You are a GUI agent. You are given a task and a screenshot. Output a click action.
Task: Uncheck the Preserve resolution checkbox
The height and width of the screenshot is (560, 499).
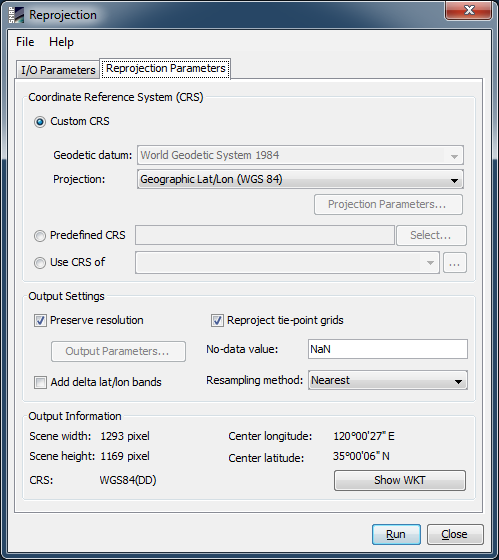[40, 320]
